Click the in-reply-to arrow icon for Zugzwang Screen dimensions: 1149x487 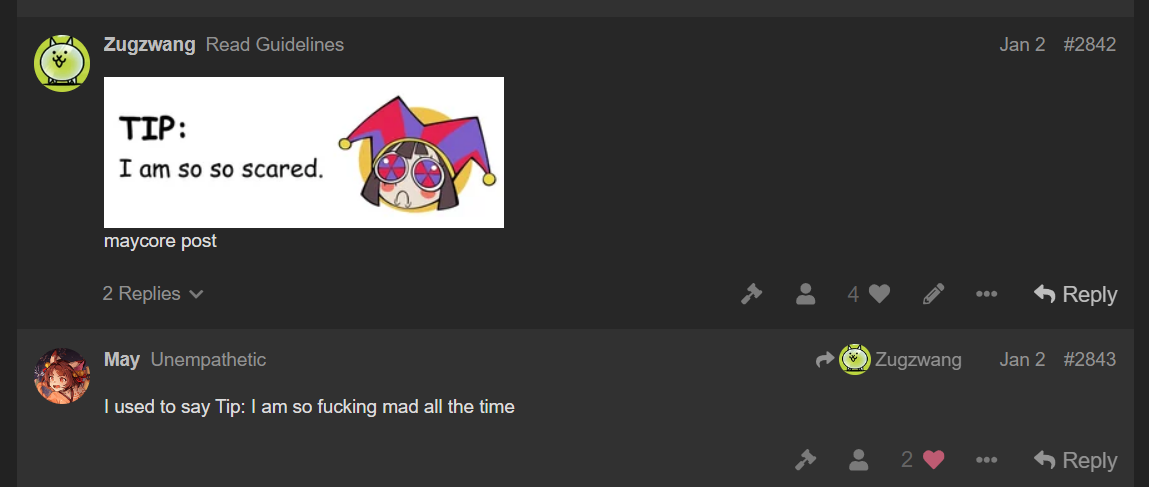coord(825,360)
